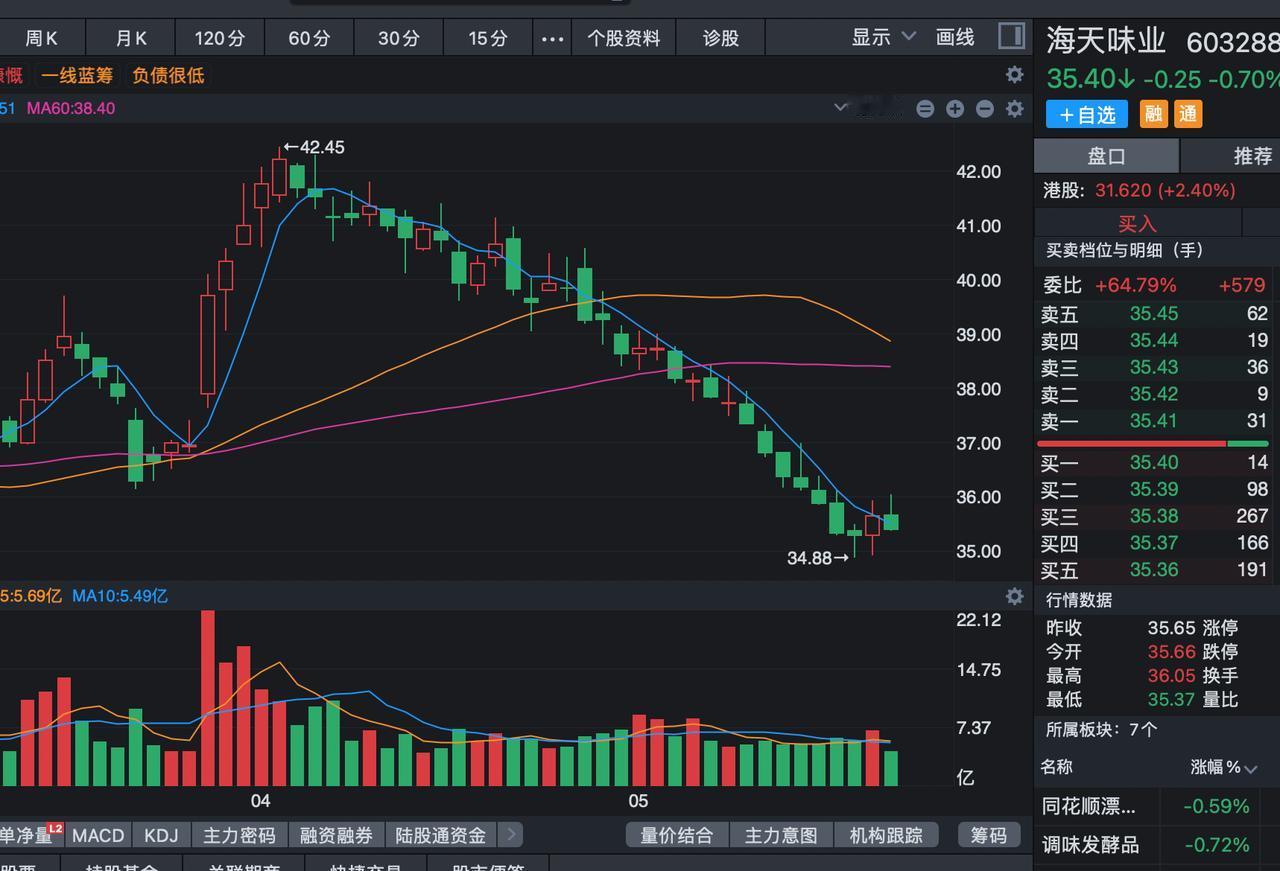Click the red-green buy/sell ratio bar
1280x871 pixels.
[1153, 443]
